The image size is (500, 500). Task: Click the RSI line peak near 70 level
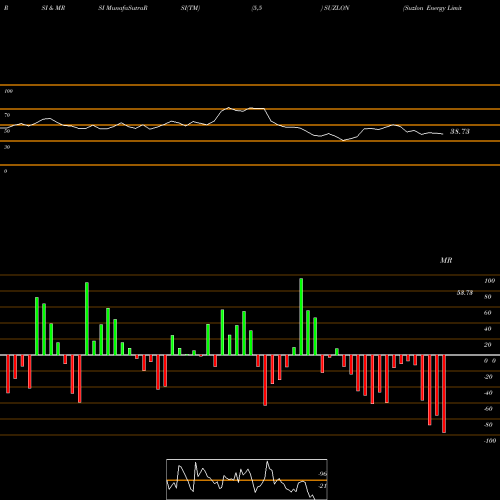click(229, 108)
